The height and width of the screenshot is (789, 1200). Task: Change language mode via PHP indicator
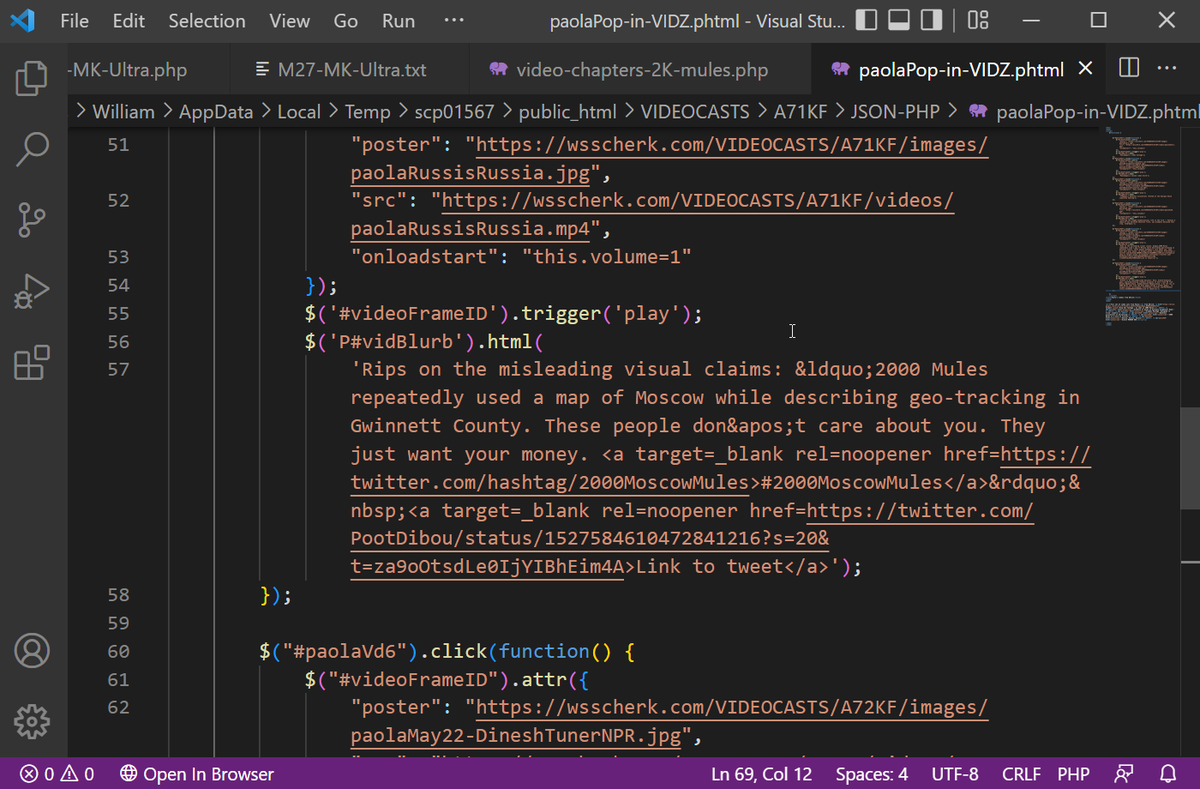[1073, 774]
